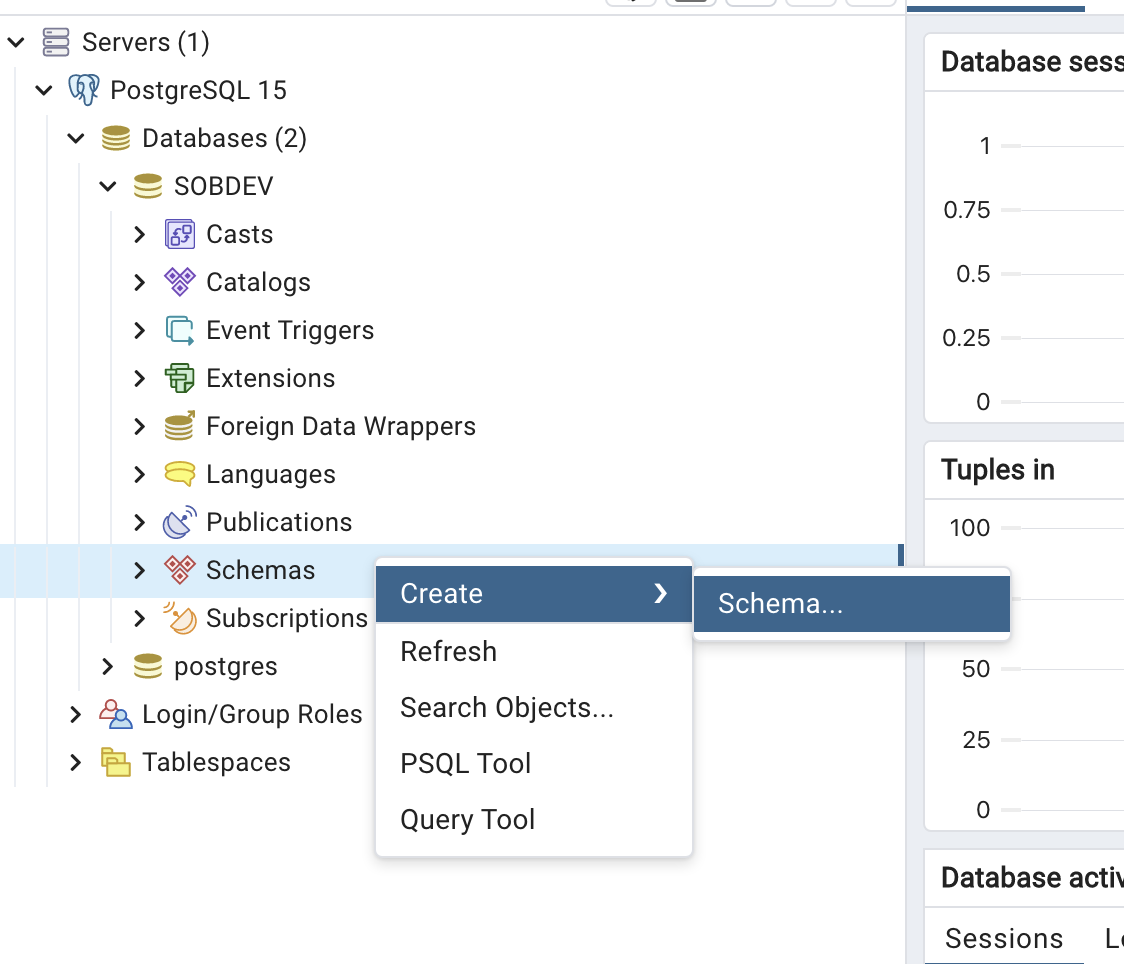Select the PostgreSQL 15 label
This screenshot has height=964, width=1124.
click(x=199, y=90)
